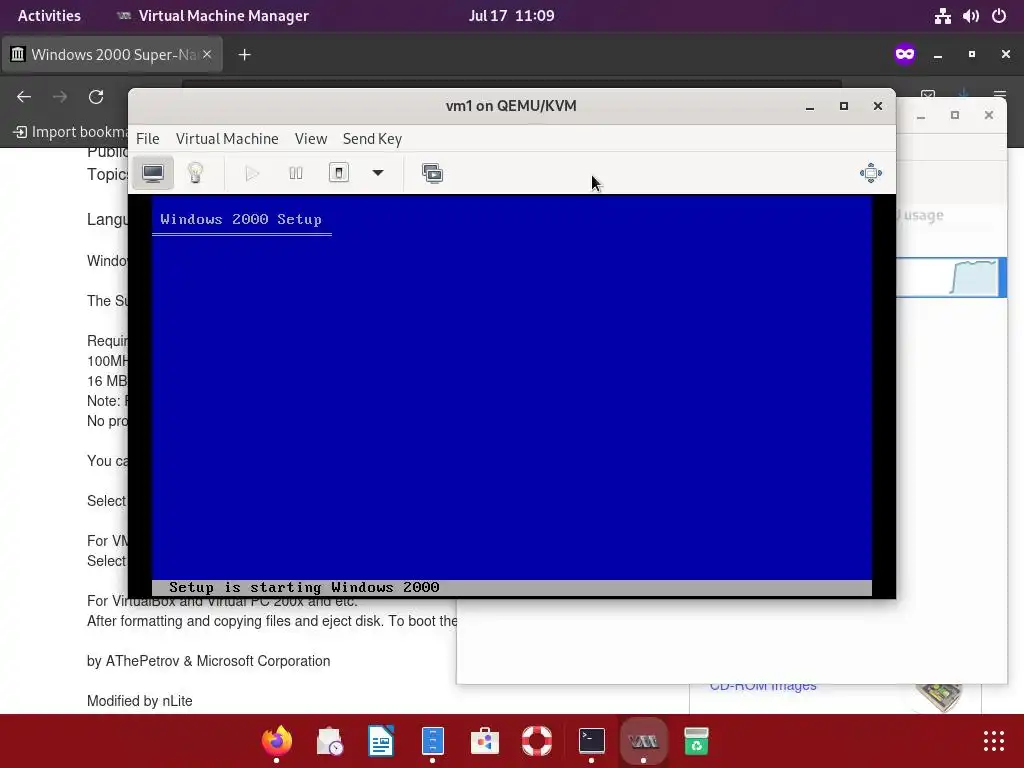Image resolution: width=1024 pixels, height=768 pixels.
Task: Open the Send Key menu
Action: (372, 138)
